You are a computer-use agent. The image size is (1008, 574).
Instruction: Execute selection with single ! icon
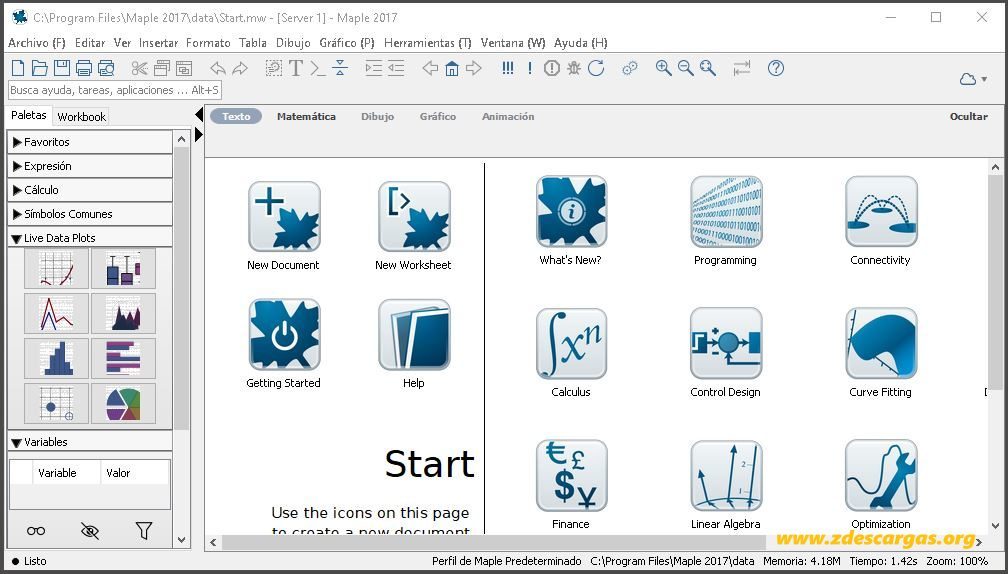click(x=530, y=68)
